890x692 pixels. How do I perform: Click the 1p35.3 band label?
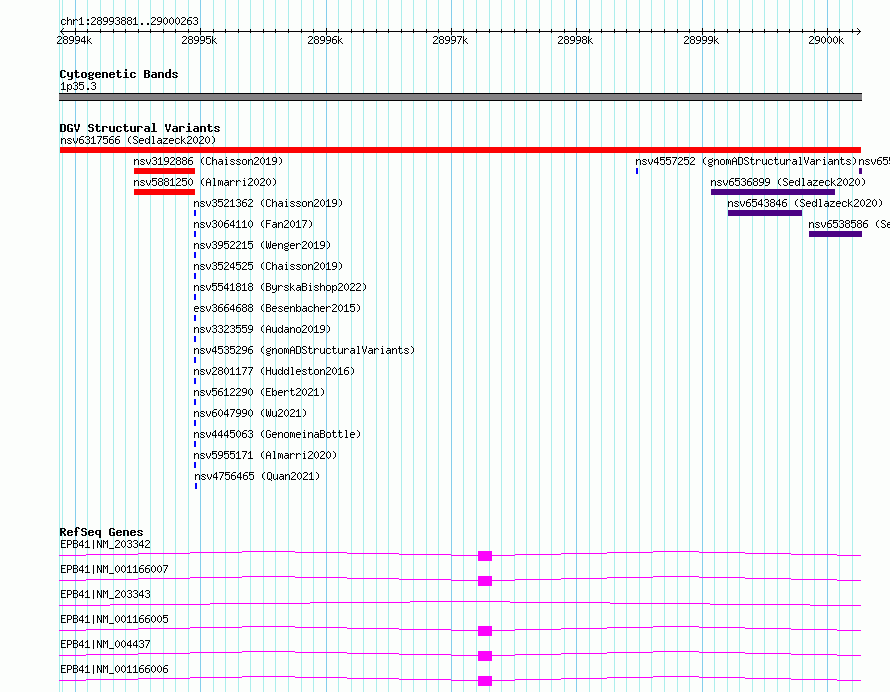78,86
